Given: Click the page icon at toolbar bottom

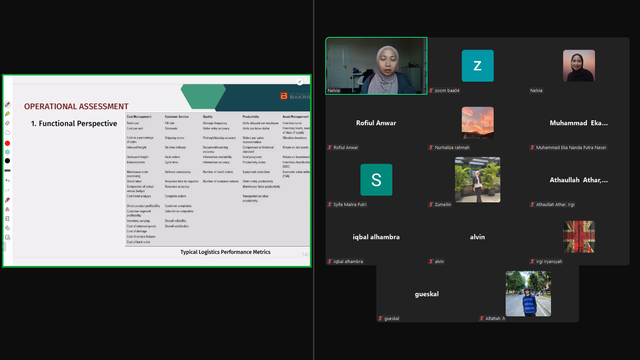Looking at the screenshot, I should point(7,238).
